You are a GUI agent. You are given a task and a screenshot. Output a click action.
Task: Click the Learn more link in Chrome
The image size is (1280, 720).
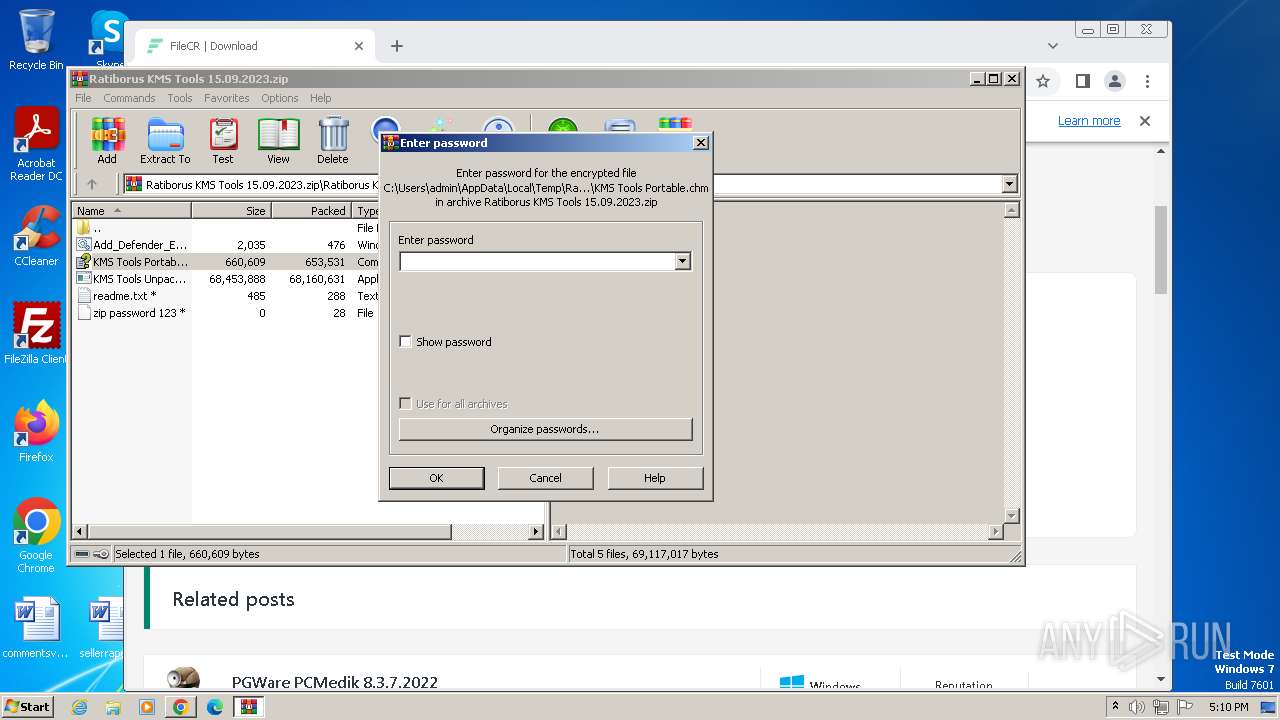click(1089, 121)
